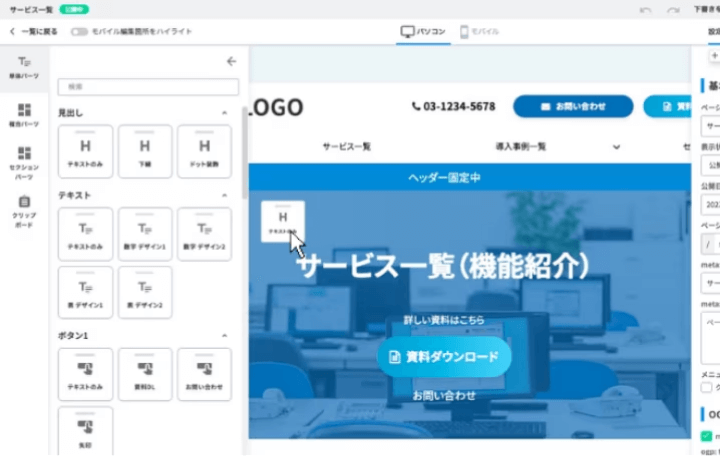The image size is (720, 456).
Task: Select the 表 デザイン1 text part
Action: 85,292
